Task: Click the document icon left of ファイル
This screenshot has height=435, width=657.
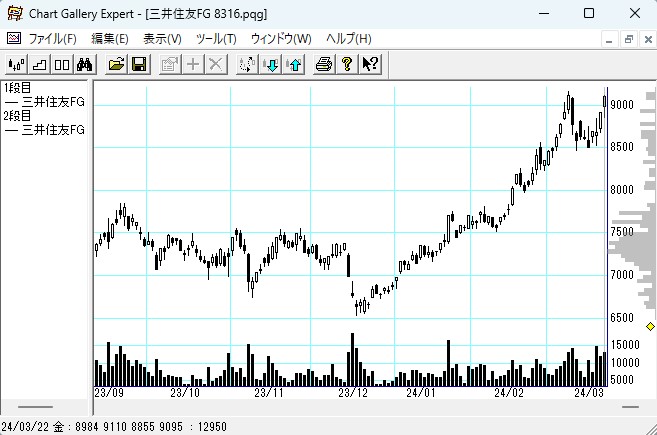Action: pyautogui.click(x=13, y=39)
